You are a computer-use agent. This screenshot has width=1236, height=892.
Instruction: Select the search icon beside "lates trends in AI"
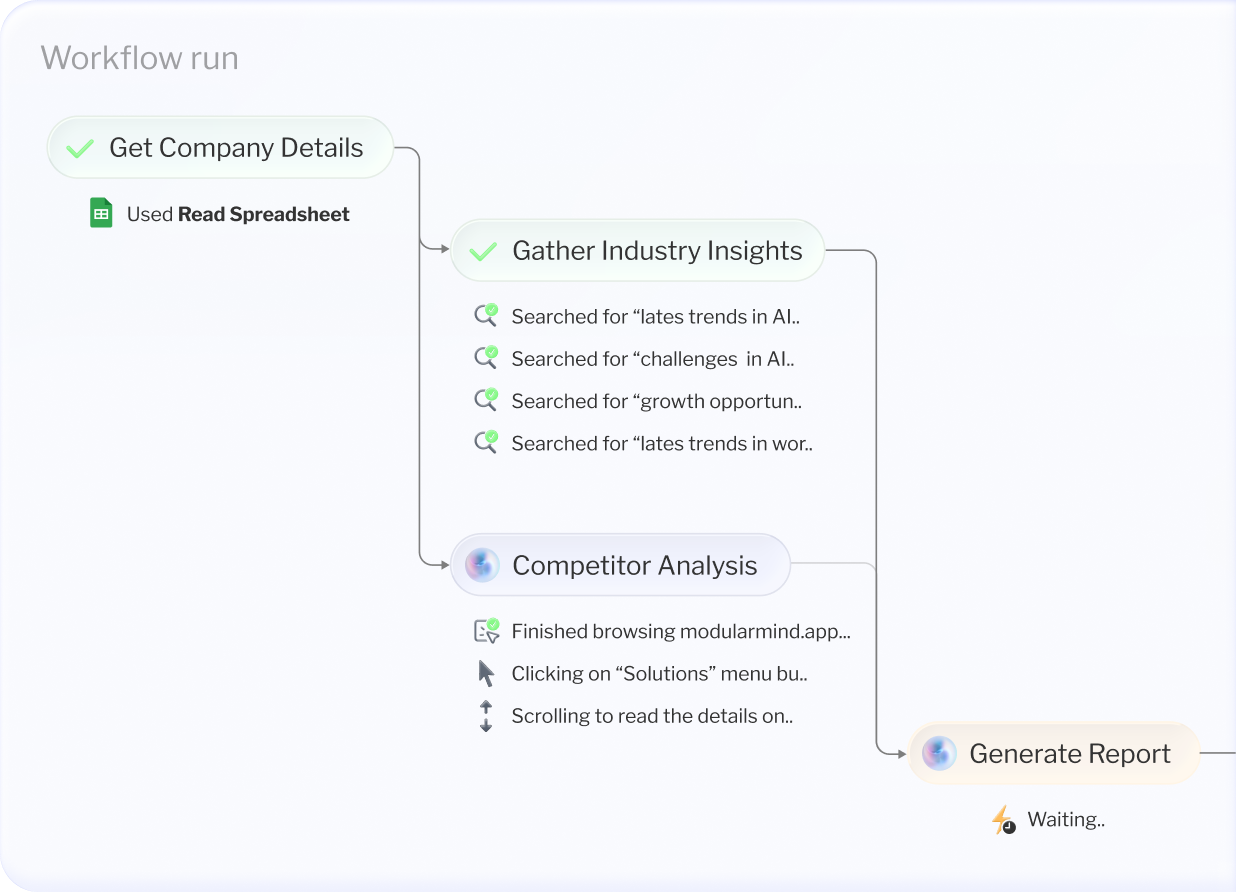click(487, 315)
